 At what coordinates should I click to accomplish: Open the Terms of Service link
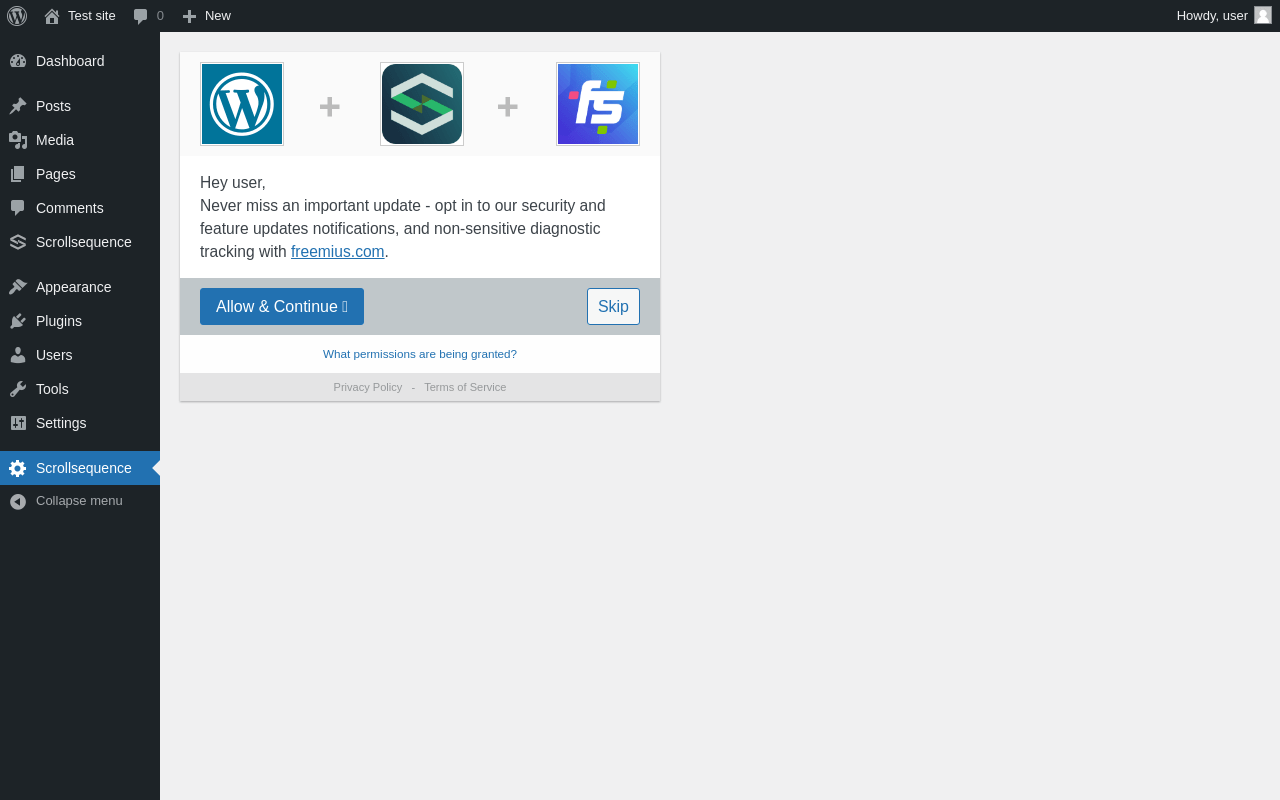point(465,387)
